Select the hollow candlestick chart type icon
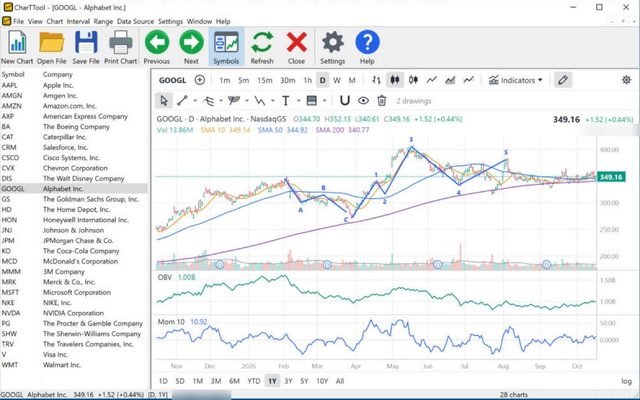 [413, 80]
